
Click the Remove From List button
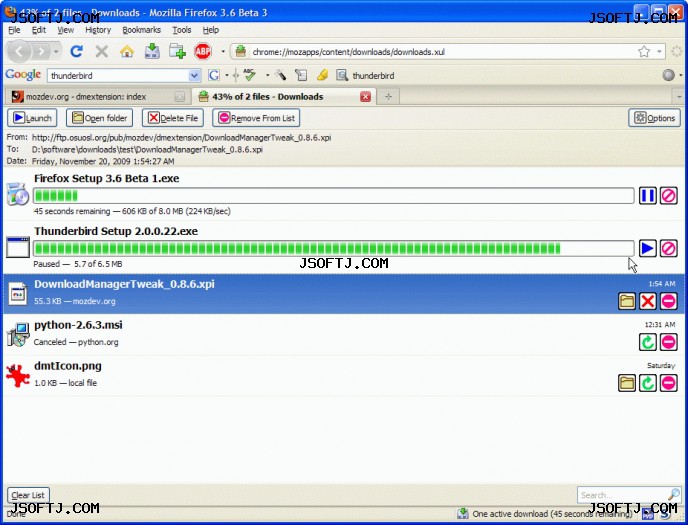(x=256, y=118)
